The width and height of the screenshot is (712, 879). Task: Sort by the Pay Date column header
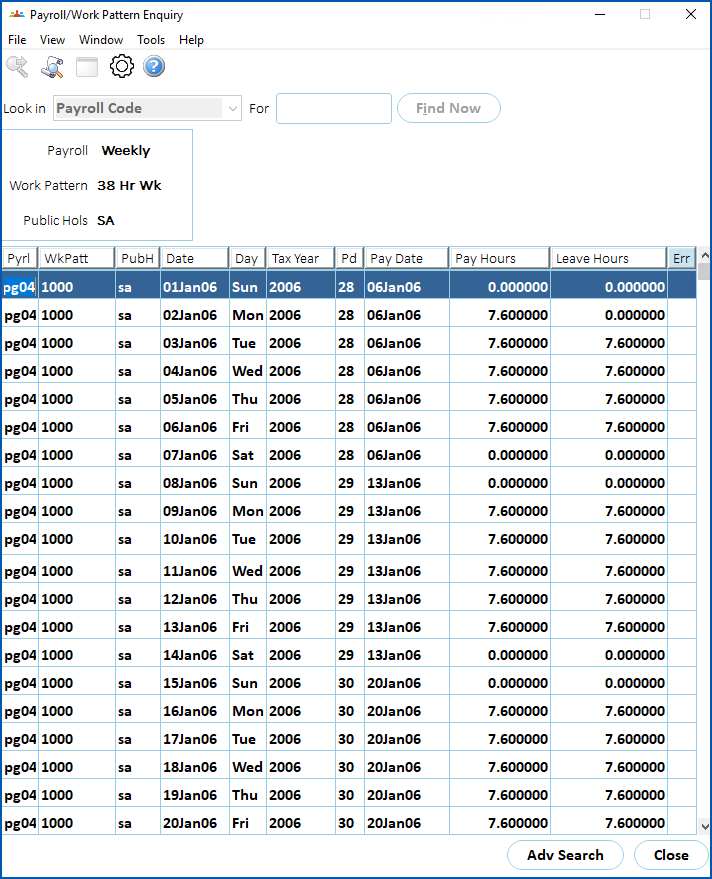(406, 258)
